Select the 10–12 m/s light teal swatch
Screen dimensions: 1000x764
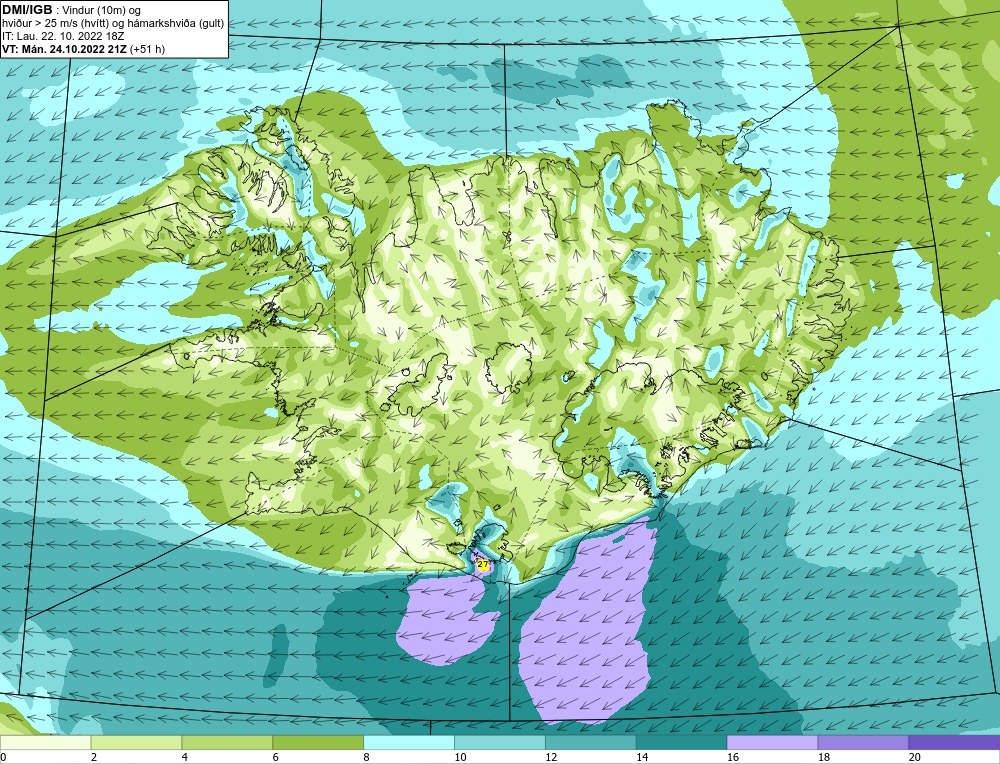point(499,743)
